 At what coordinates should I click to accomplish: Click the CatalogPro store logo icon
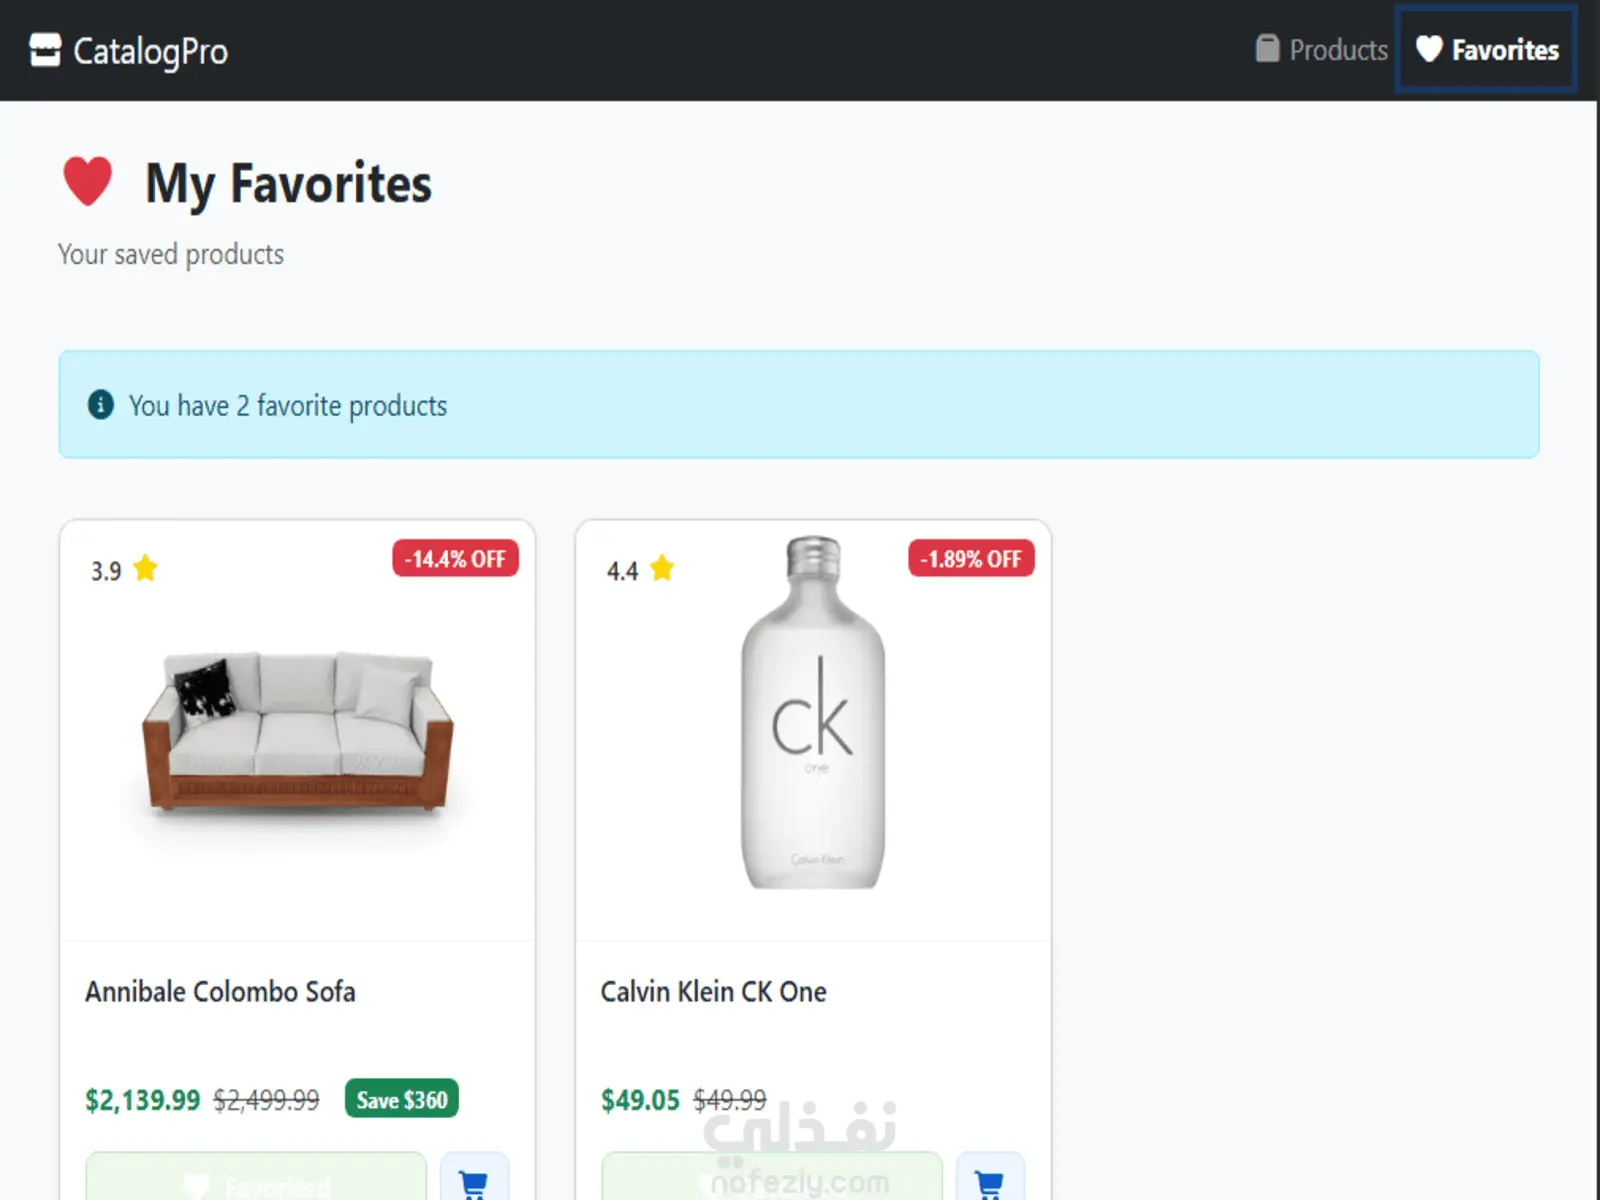tap(45, 50)
